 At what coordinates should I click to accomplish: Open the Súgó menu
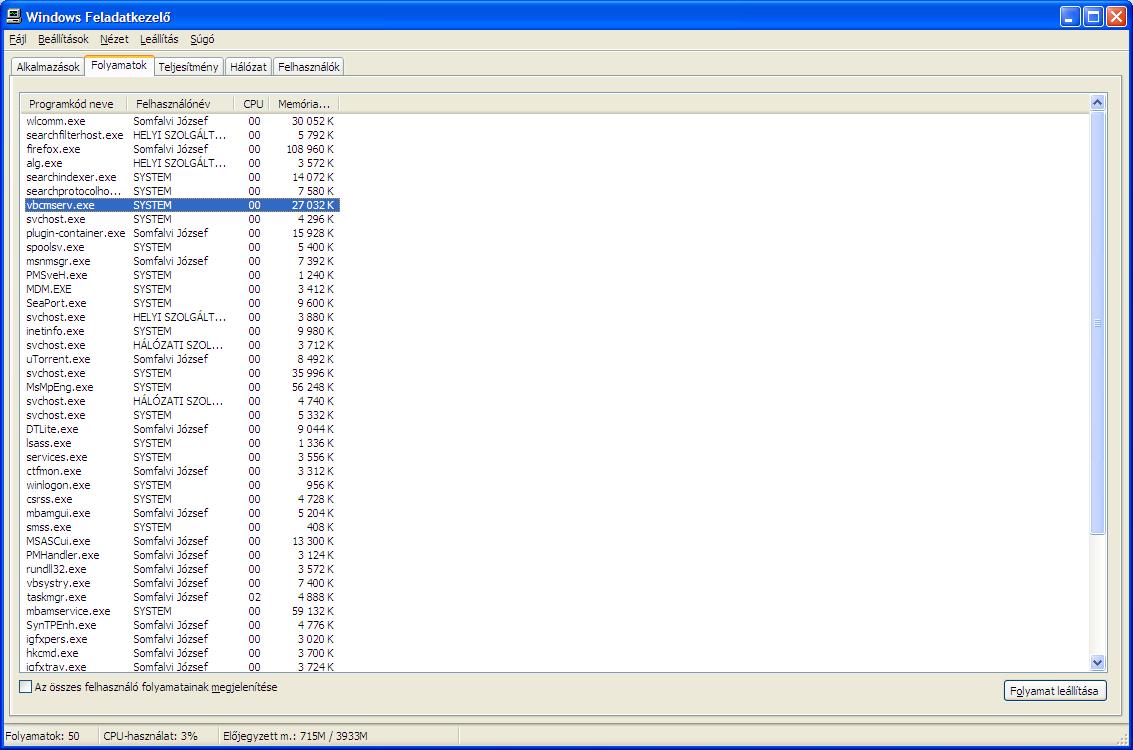(x=202, y=39)
